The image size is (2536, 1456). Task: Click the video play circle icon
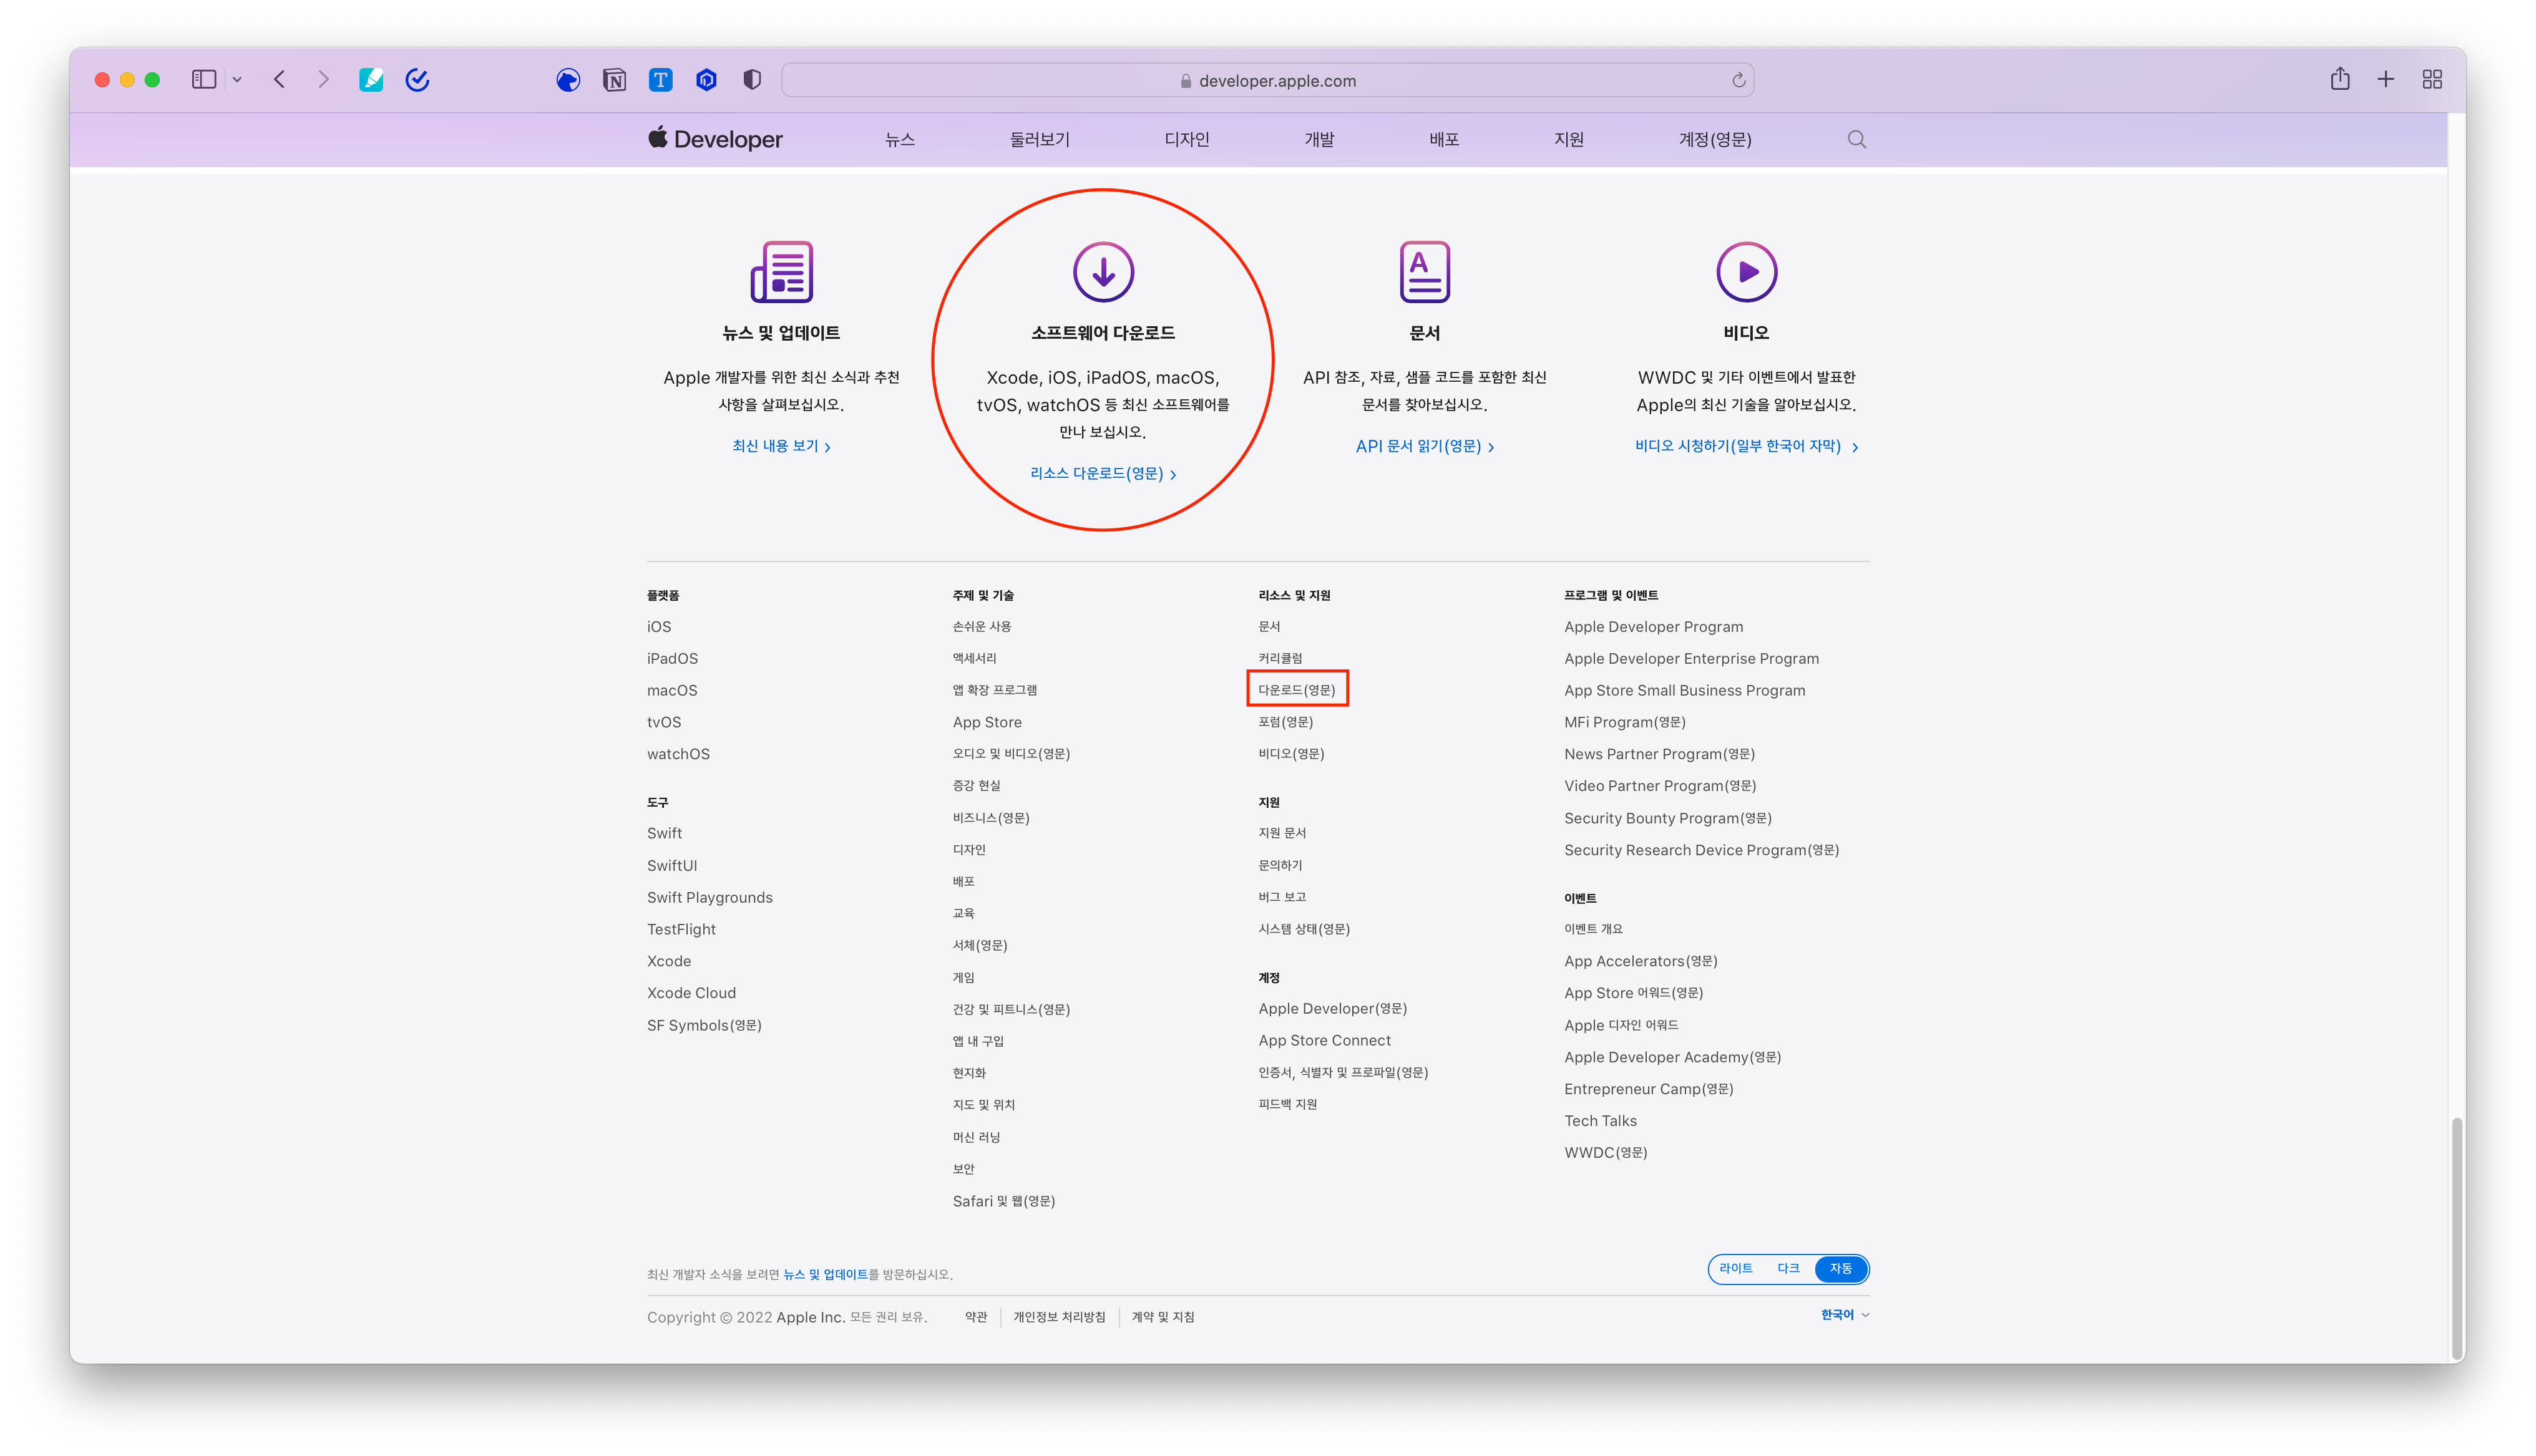pos(1746,271)
